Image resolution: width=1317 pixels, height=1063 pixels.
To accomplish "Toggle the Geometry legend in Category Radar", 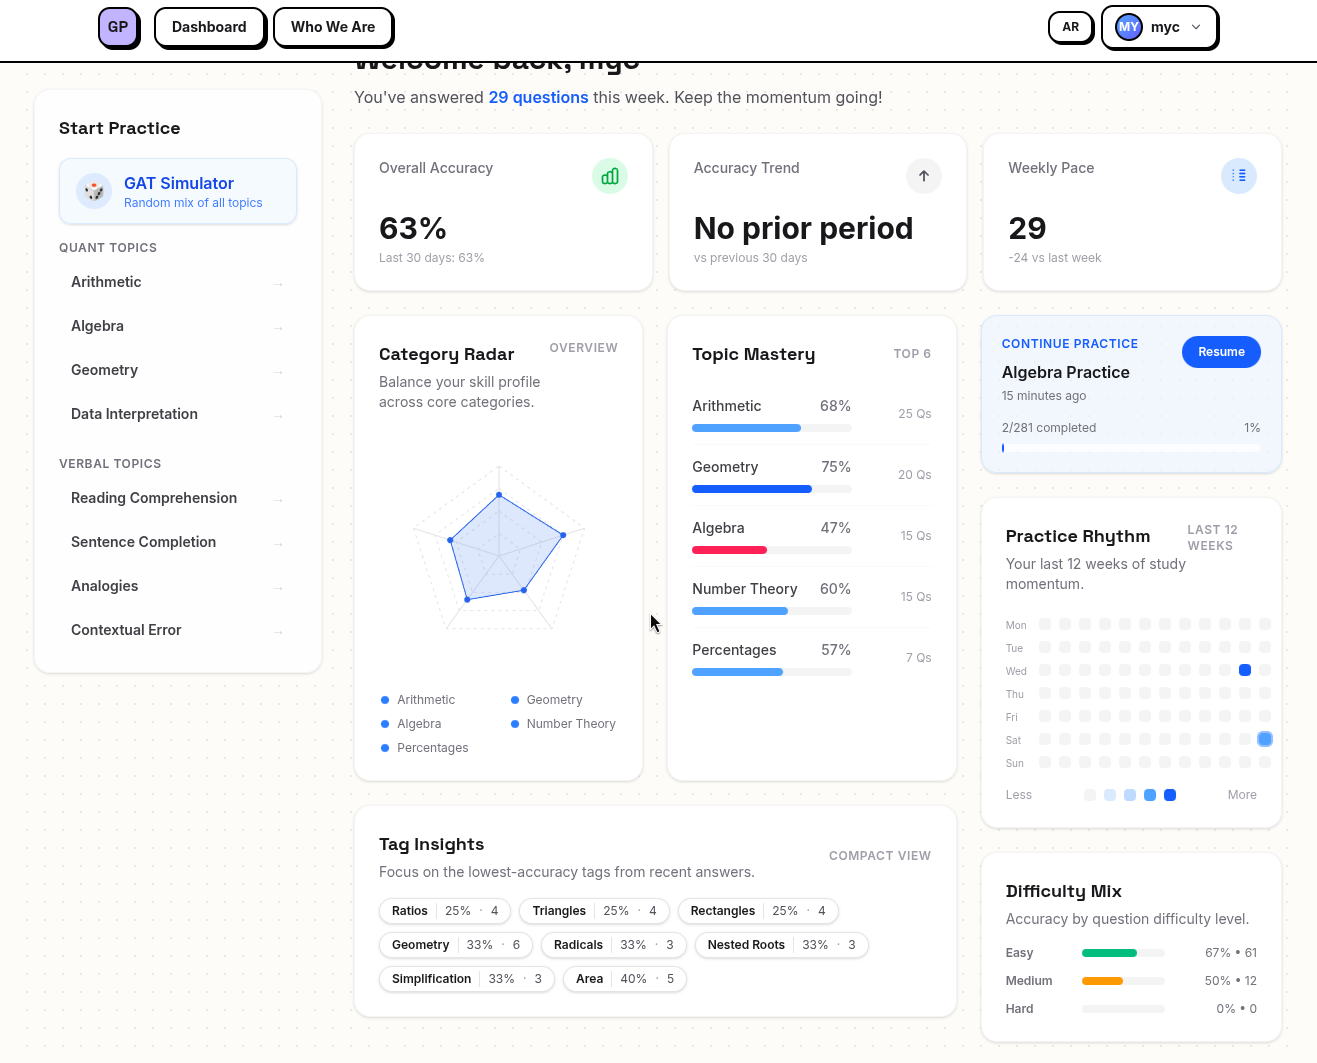I will coord(547,700).
